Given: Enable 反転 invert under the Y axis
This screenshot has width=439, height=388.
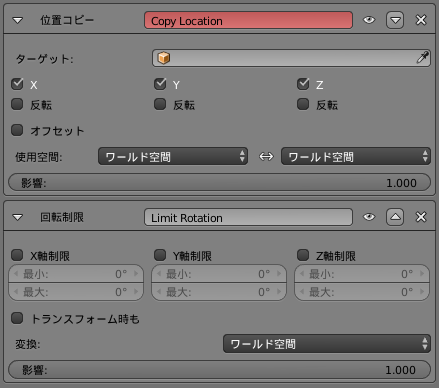Looking at the screenshot, I should [160, 104].
